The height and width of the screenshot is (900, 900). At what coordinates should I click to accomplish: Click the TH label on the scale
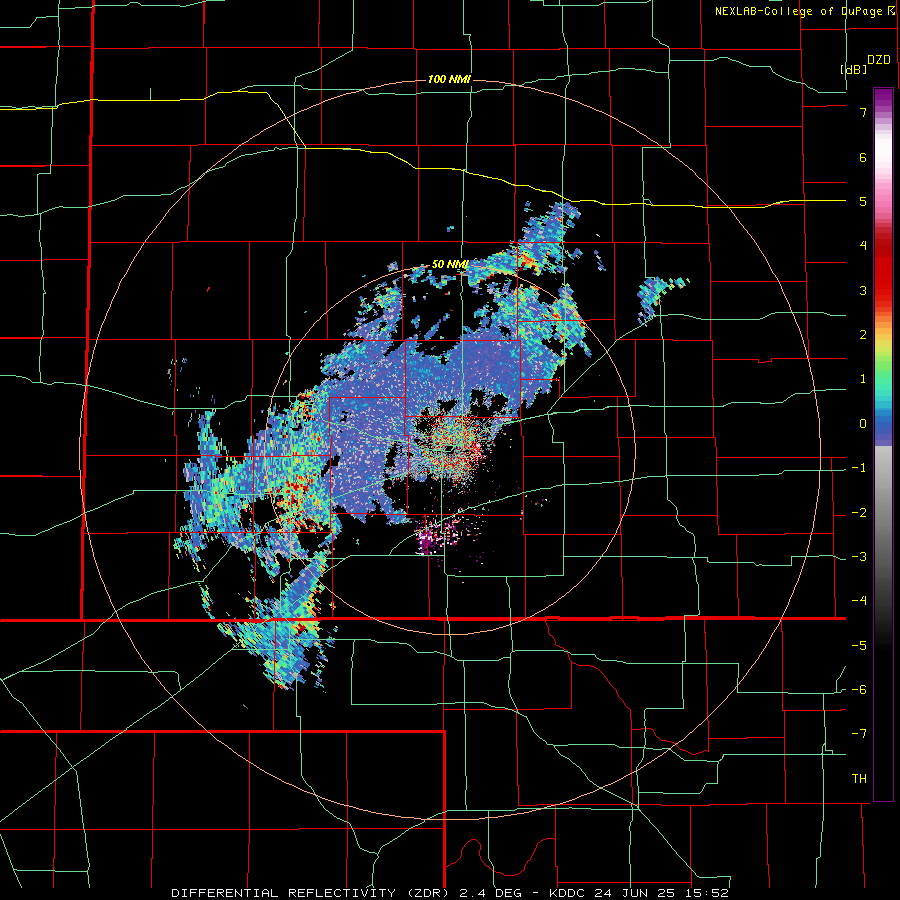click(859, 779)
